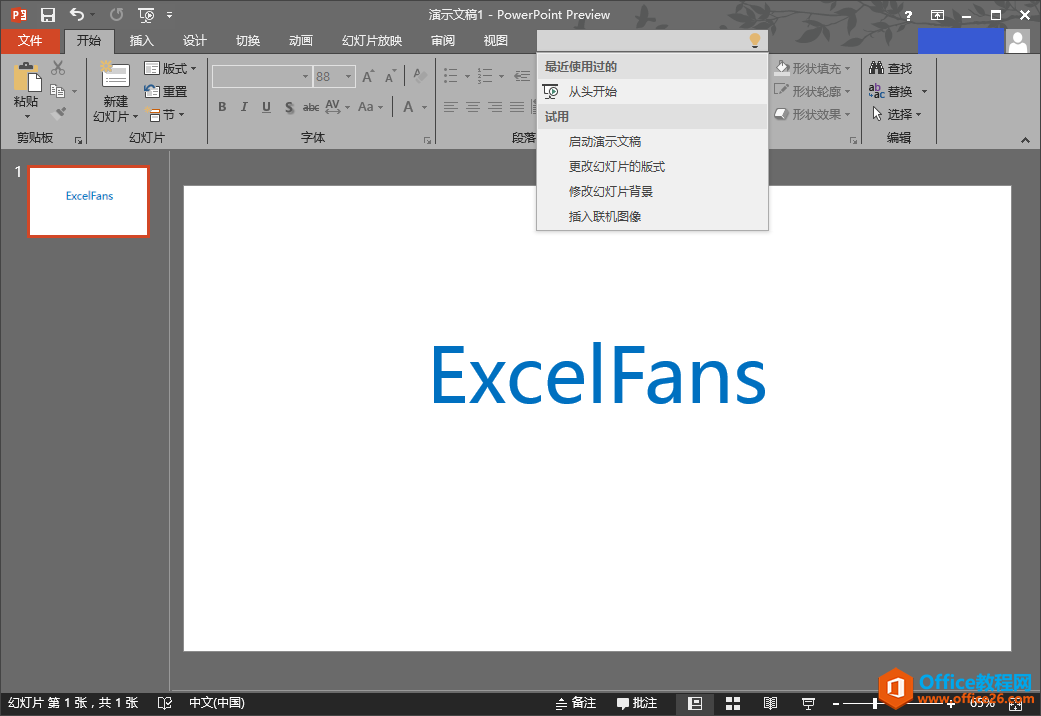Toggle strikethrough abc
Screen dimensions: 1041x716
(x=311, y=107)
